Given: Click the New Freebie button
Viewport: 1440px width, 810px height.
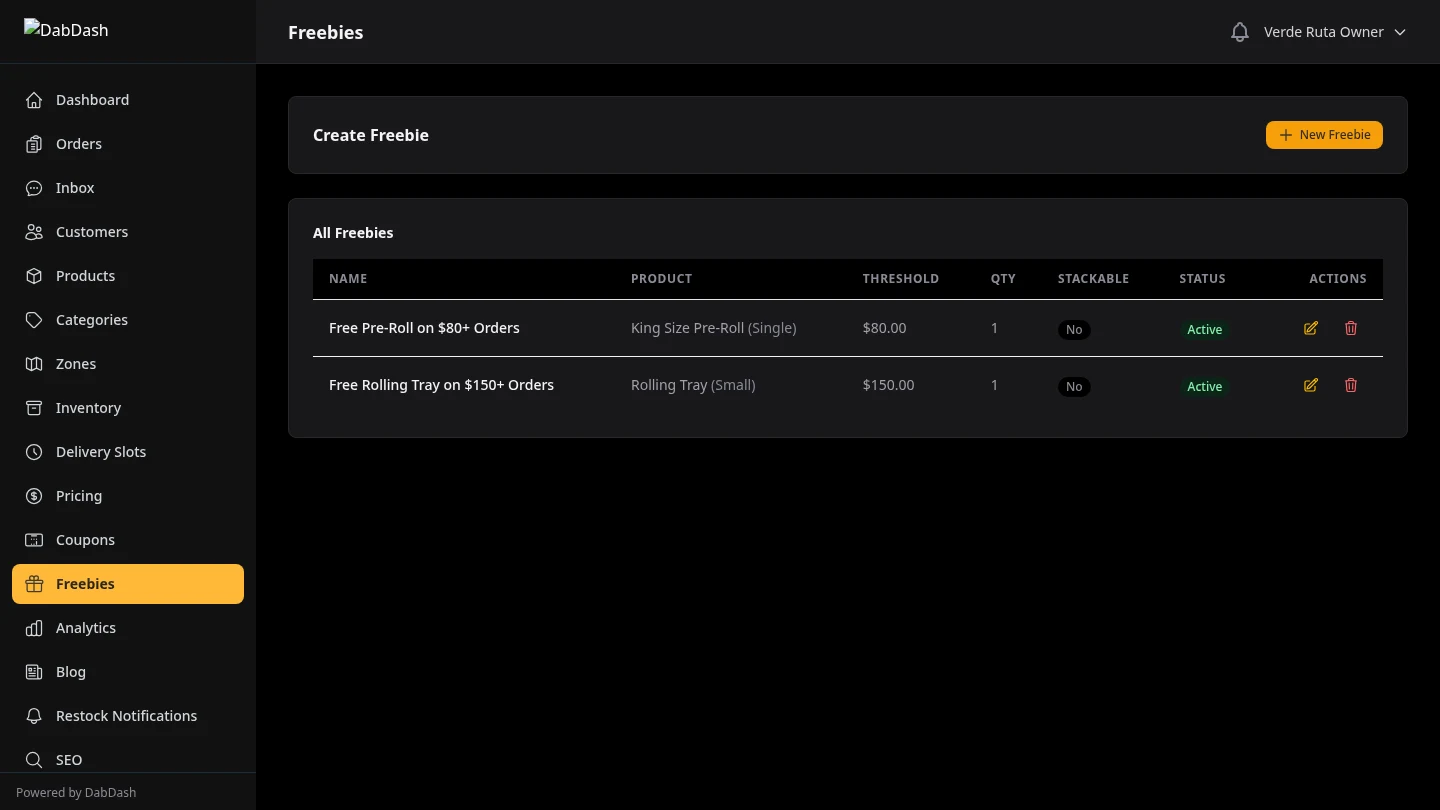Looking at the screenshot, I should pos(1324,134).
